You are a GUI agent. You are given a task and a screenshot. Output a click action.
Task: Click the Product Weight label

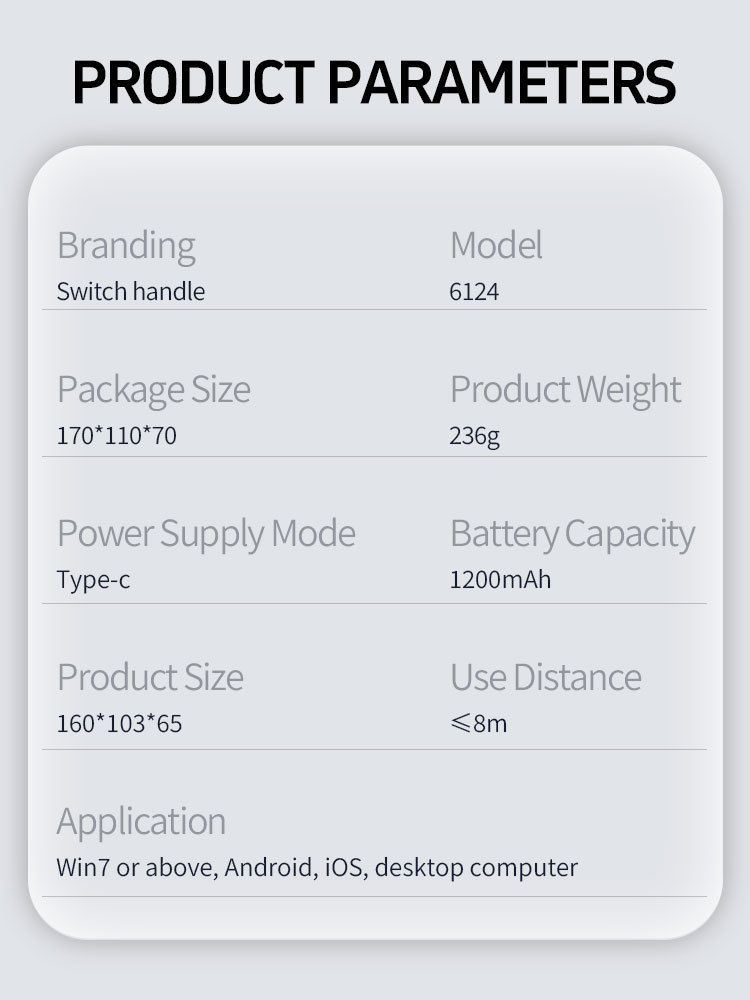pos(565,390)
